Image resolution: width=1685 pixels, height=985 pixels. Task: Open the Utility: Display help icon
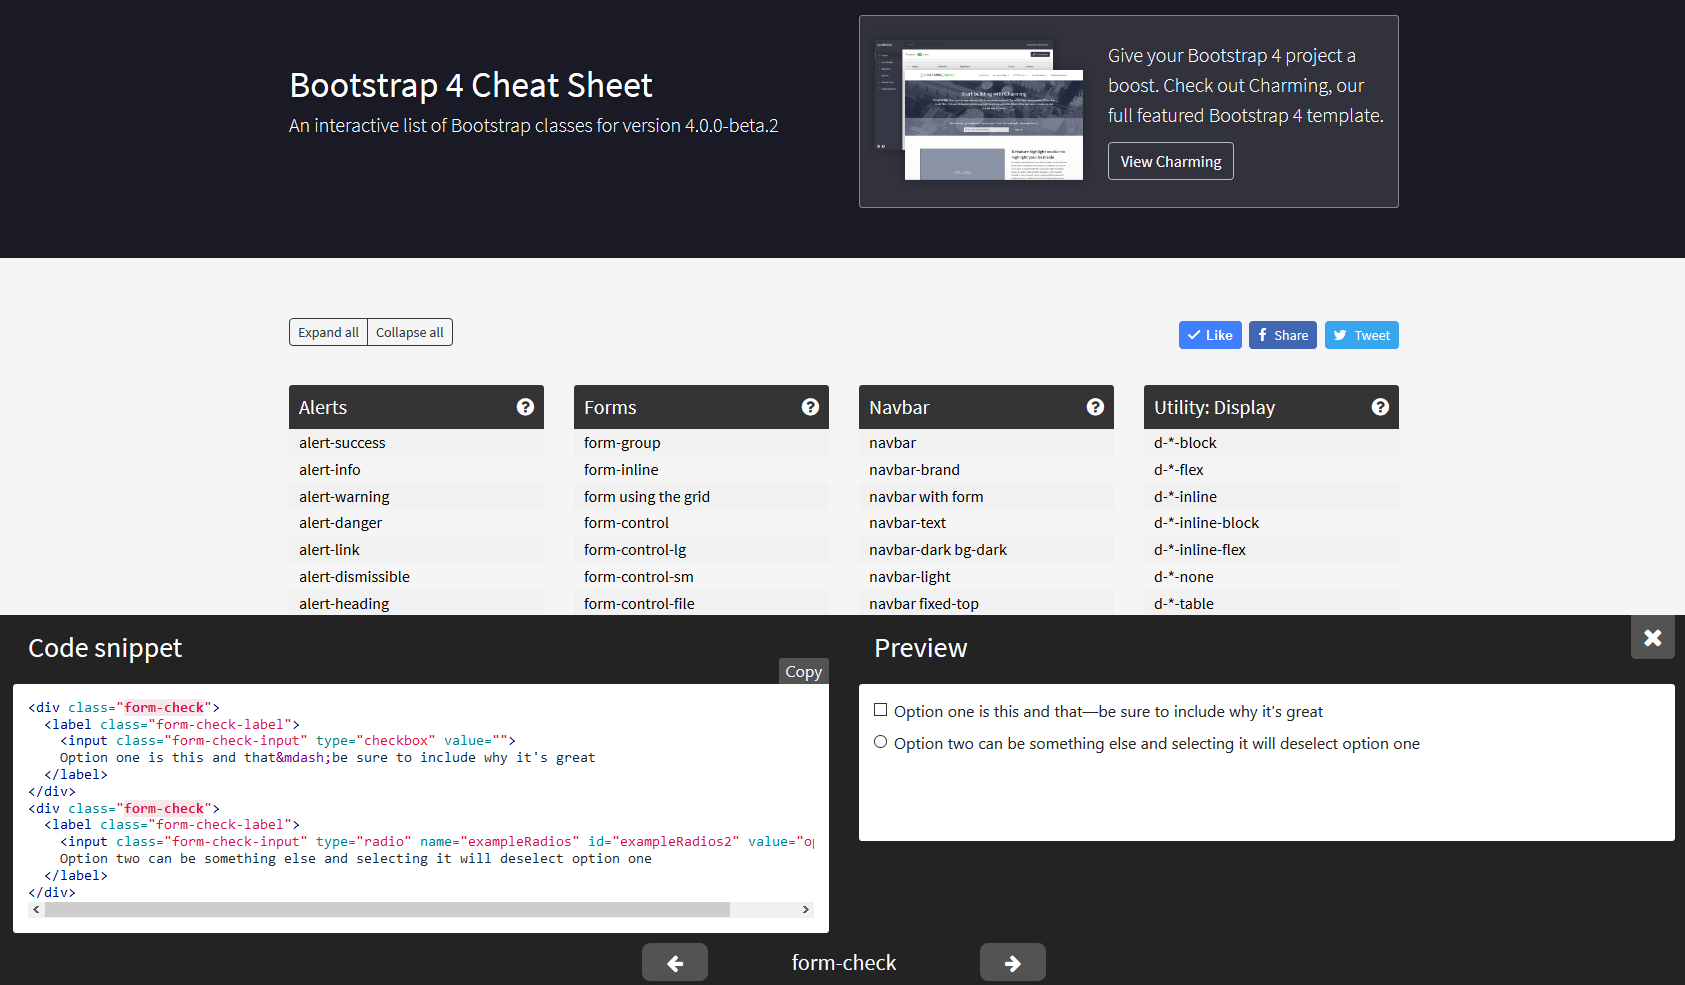click(1380, 407)
